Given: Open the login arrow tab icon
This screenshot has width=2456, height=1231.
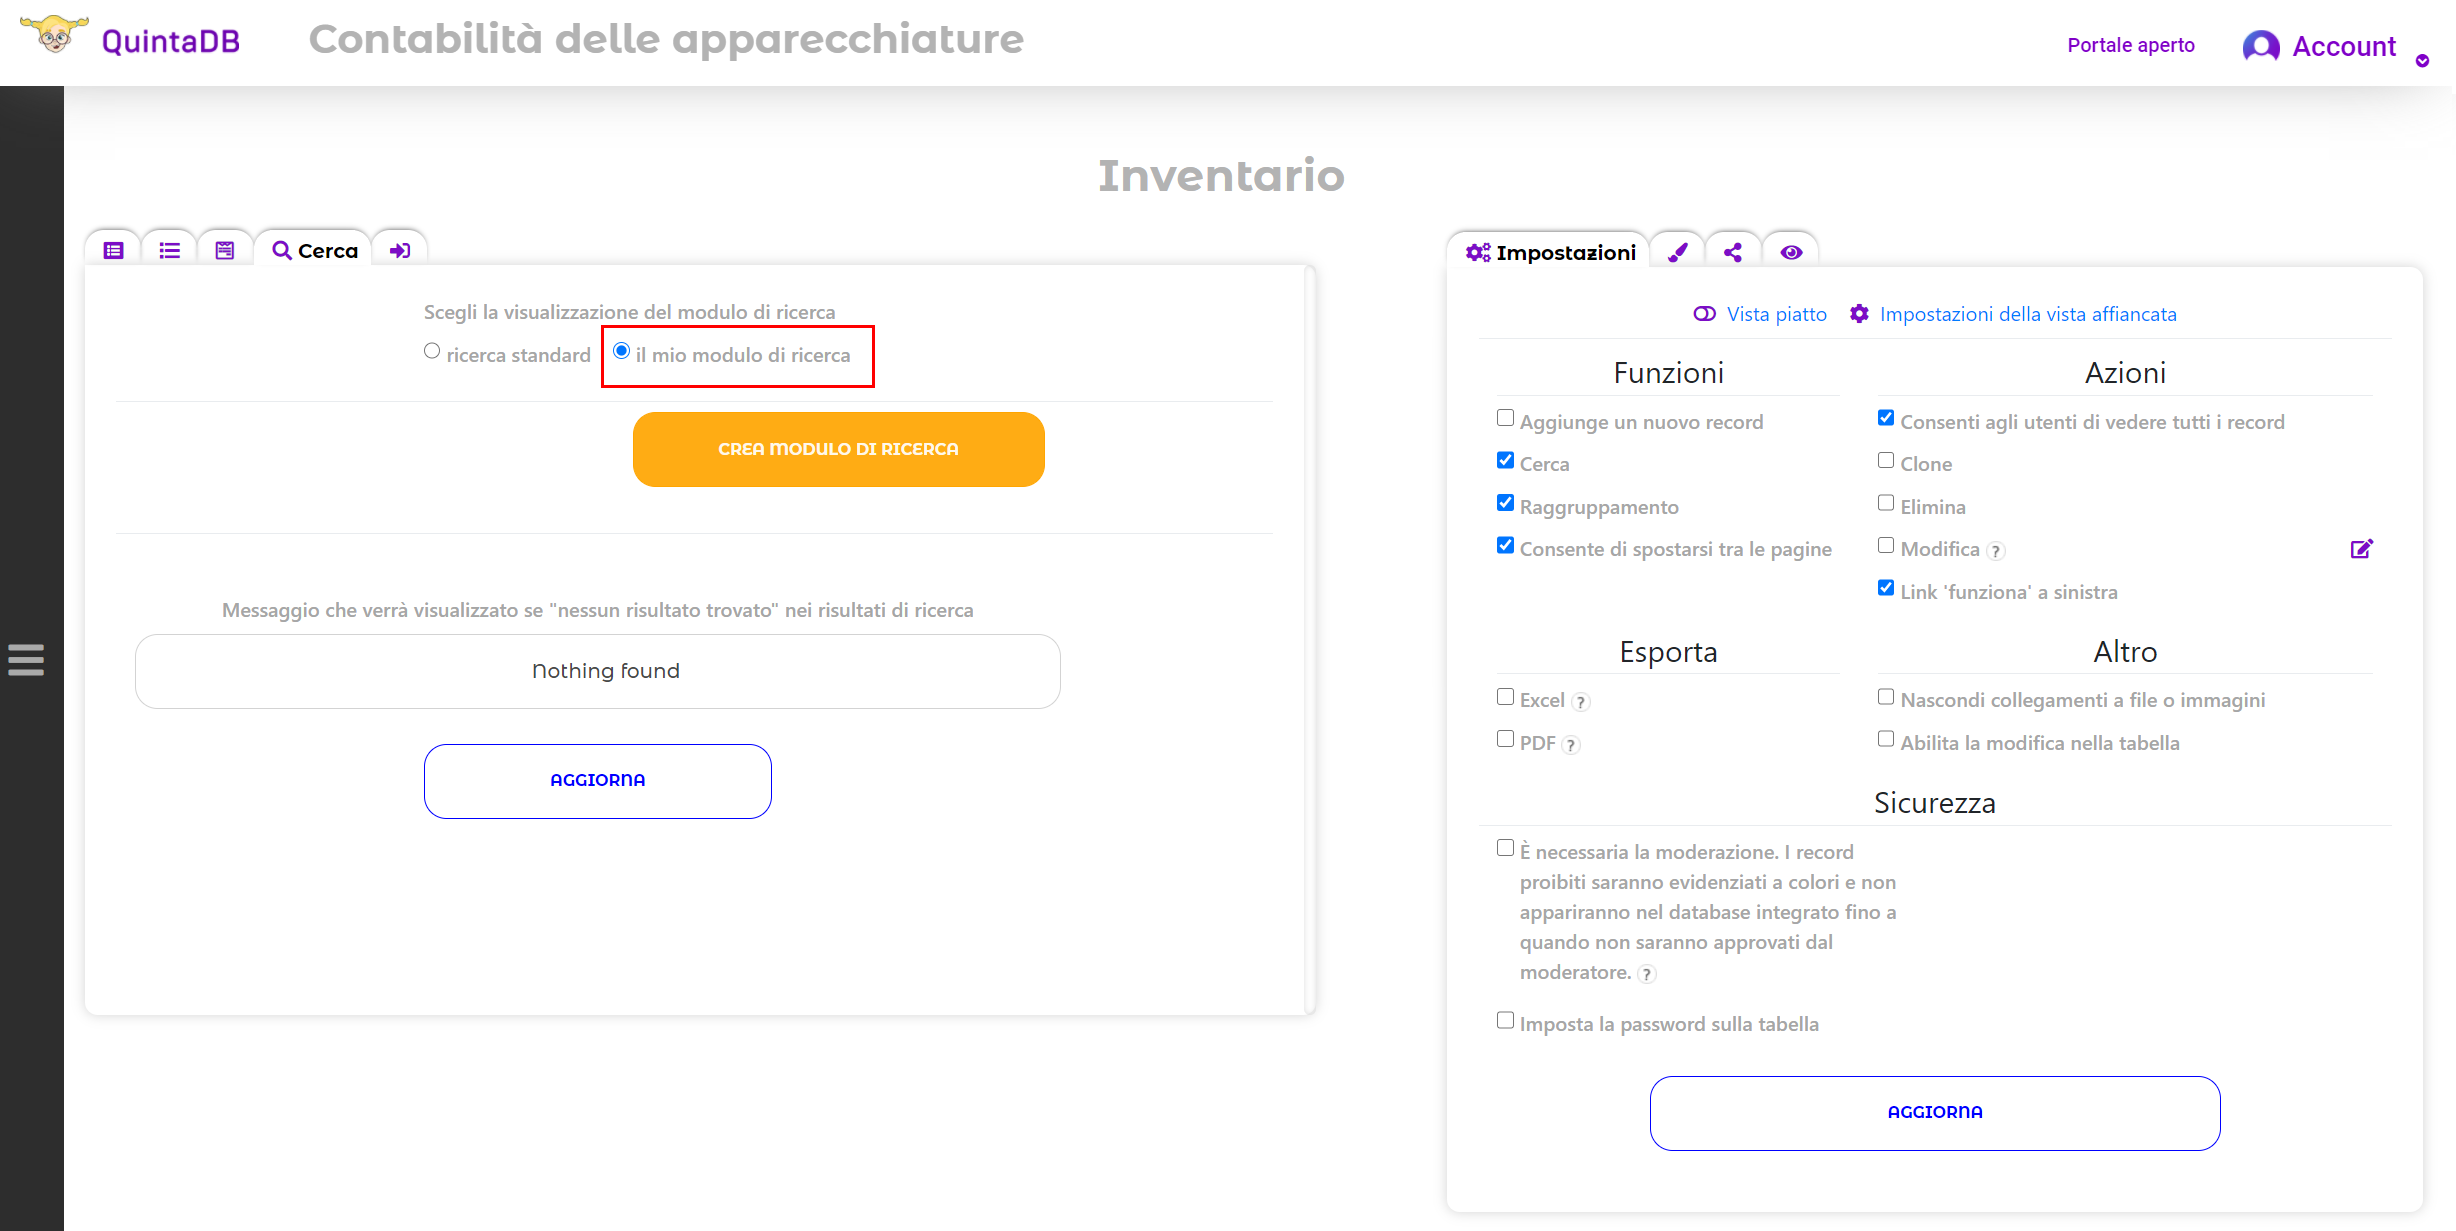Looking at the screenshot, I should click(400, 250).
